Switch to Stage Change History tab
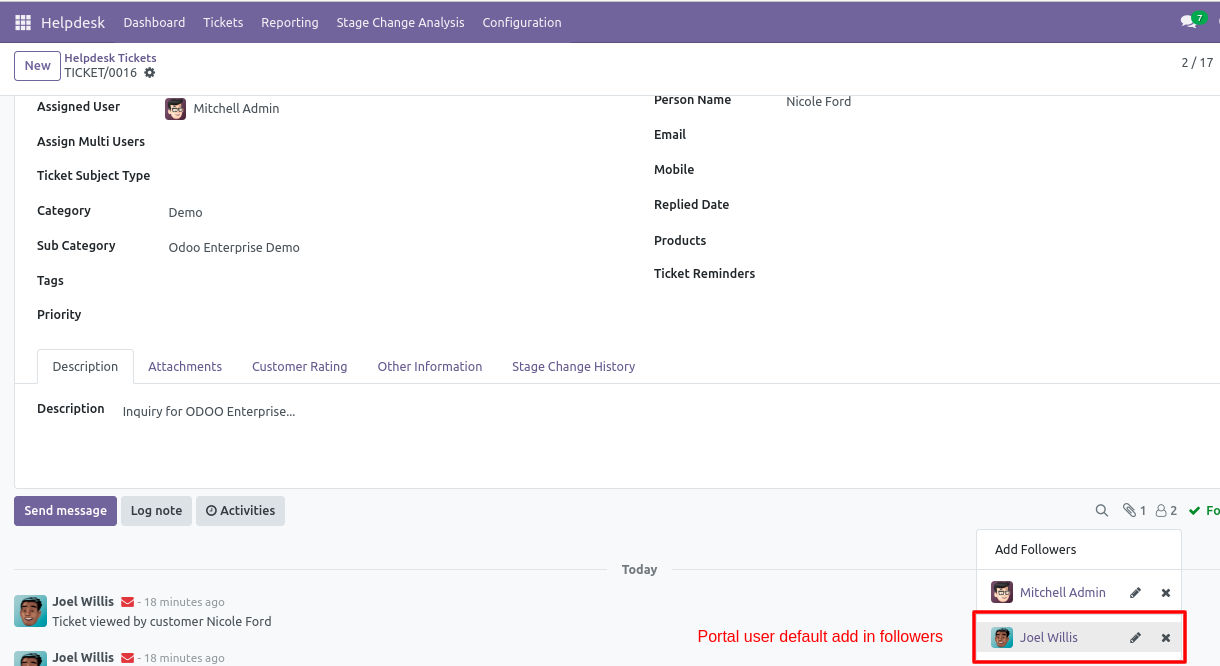1220x666 pixels. [x=574, y=366]
